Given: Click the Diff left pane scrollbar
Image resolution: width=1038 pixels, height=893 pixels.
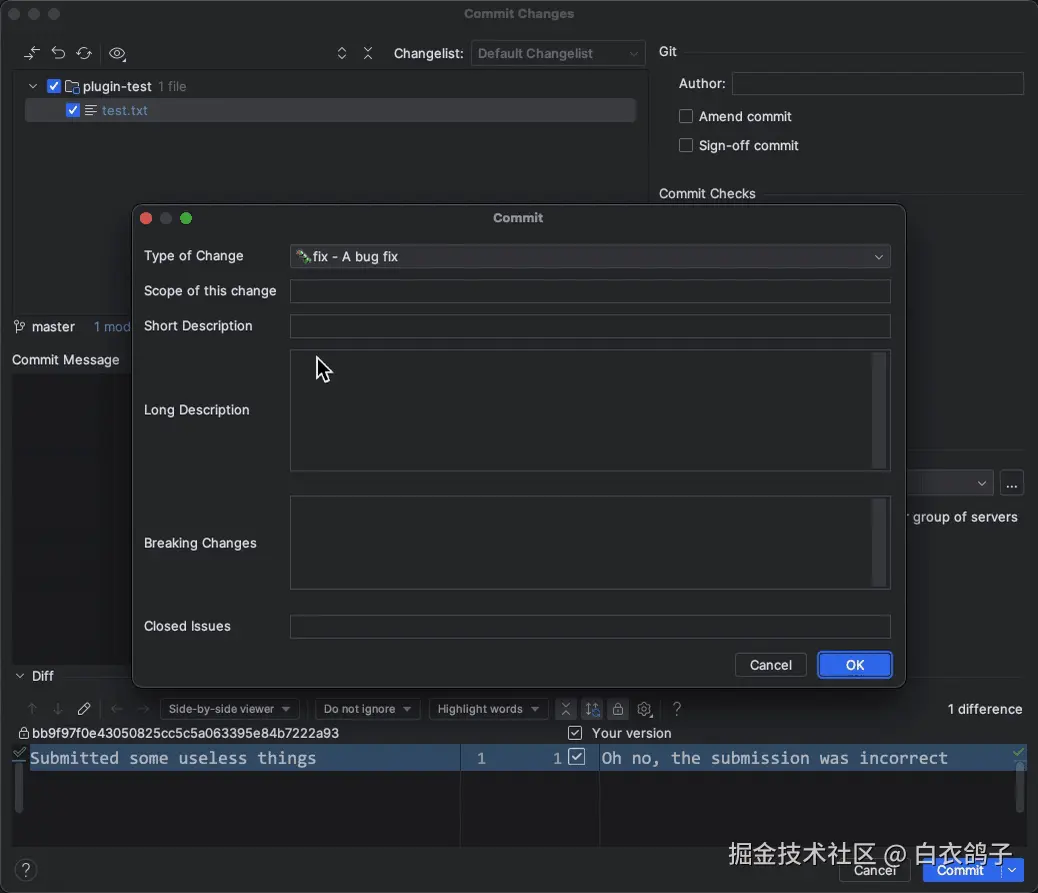Looking at the screenshot, I should (x=19, y=788).
